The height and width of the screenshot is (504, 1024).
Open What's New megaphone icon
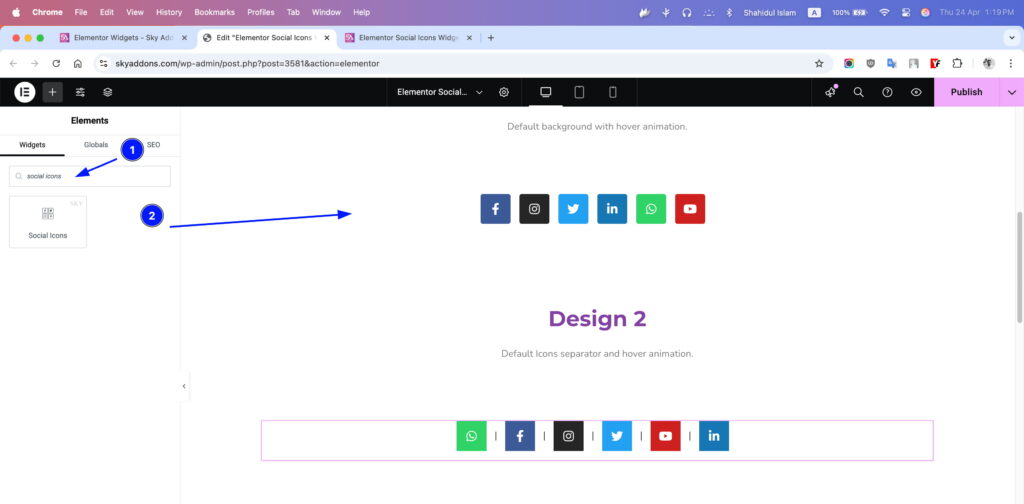click(831, 92)
